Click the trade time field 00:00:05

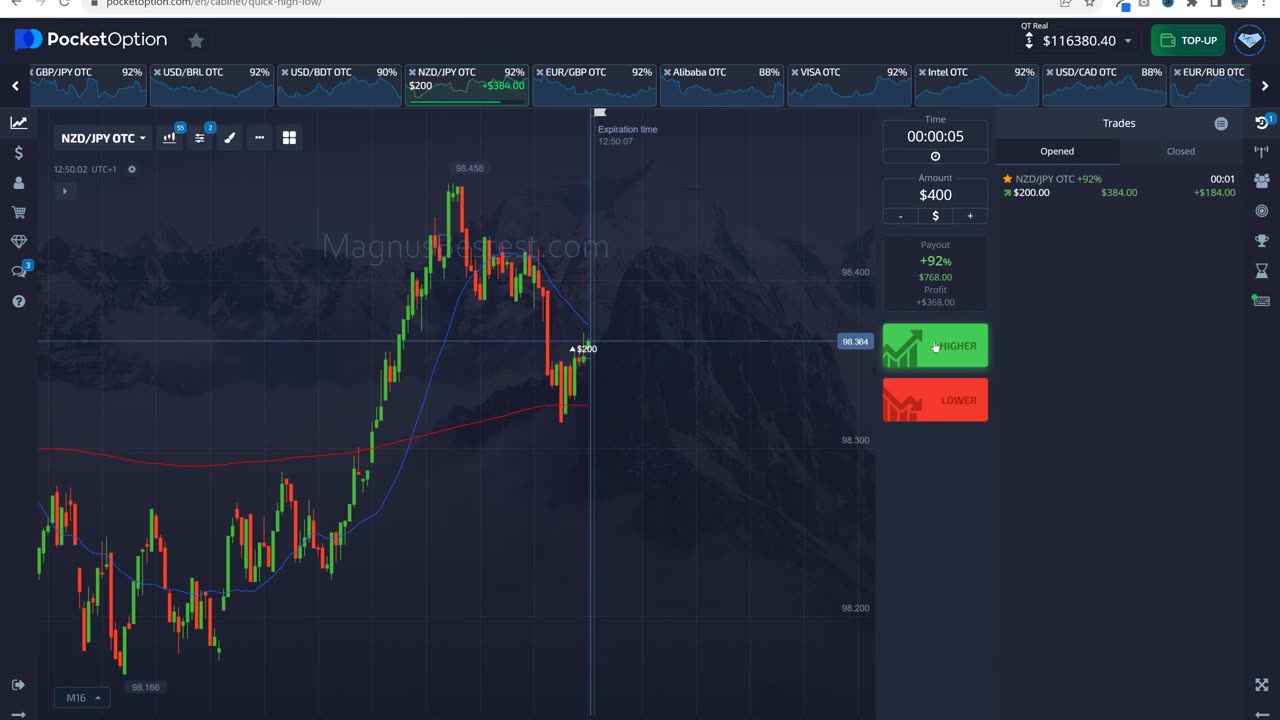click(935, 136)
